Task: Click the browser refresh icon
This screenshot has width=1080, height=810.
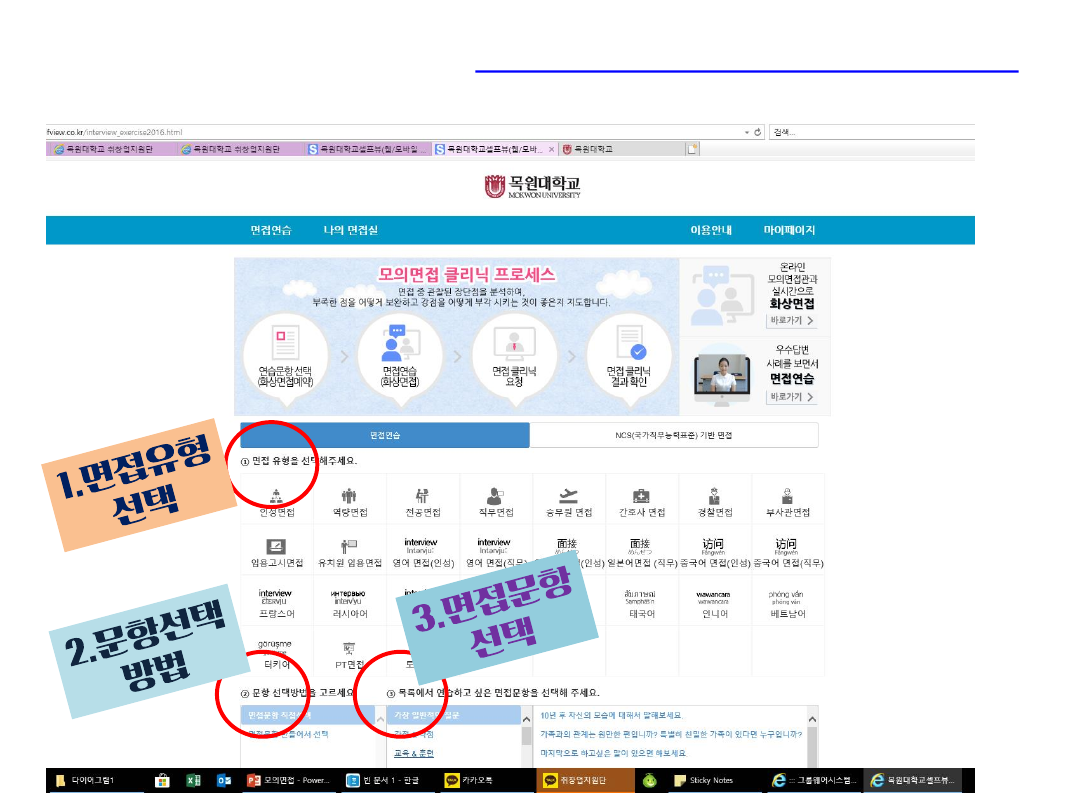Action: (x=758, y=132)
